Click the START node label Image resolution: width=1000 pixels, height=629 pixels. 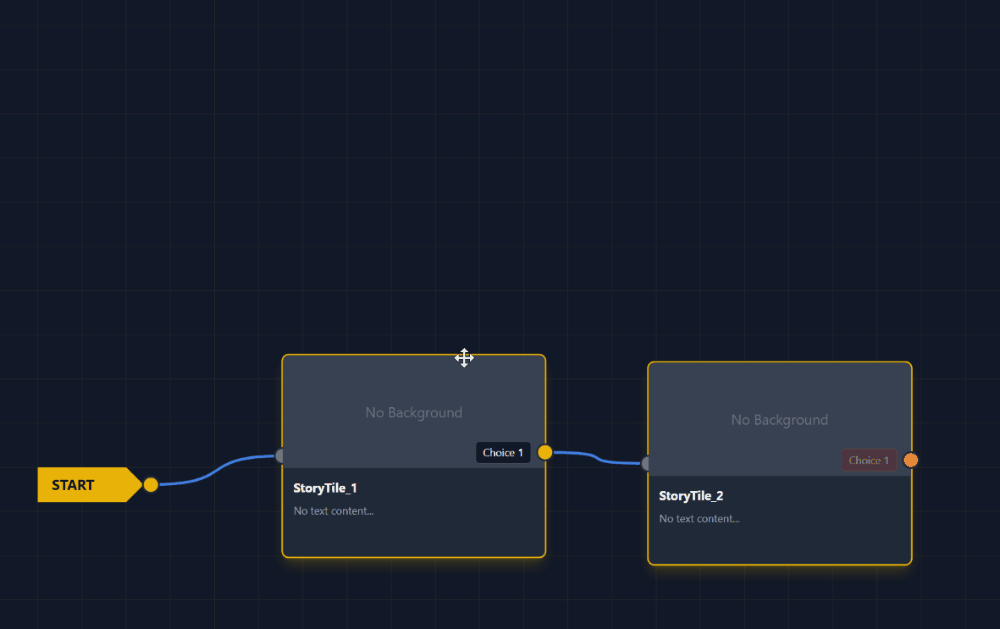74,485
